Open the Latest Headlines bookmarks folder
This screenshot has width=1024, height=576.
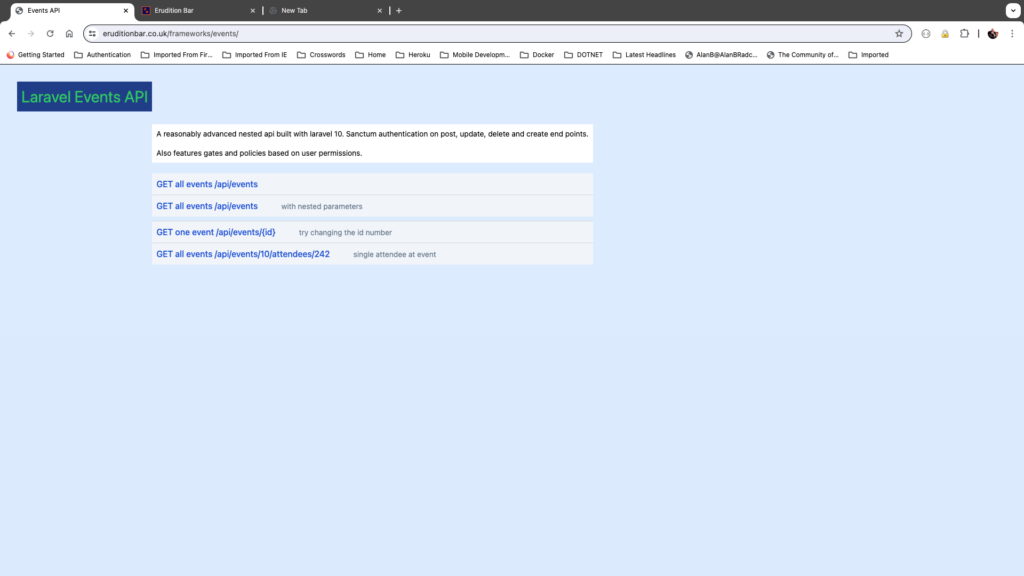[645, 55]
